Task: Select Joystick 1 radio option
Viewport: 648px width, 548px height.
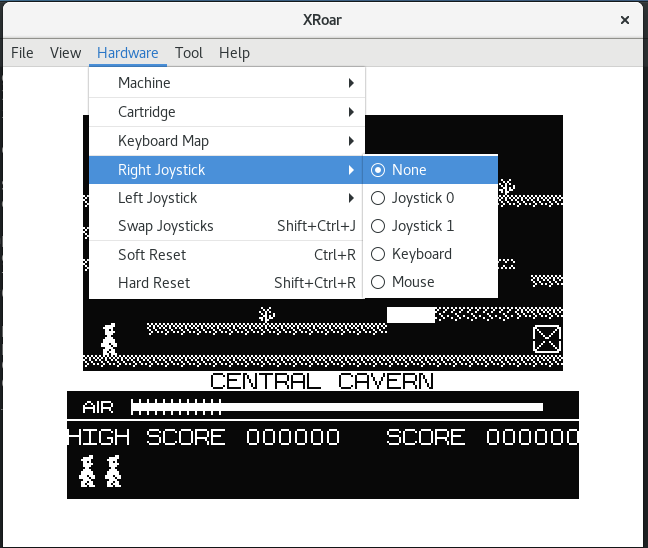Action: pyautogui.click(x=430, y=226)
